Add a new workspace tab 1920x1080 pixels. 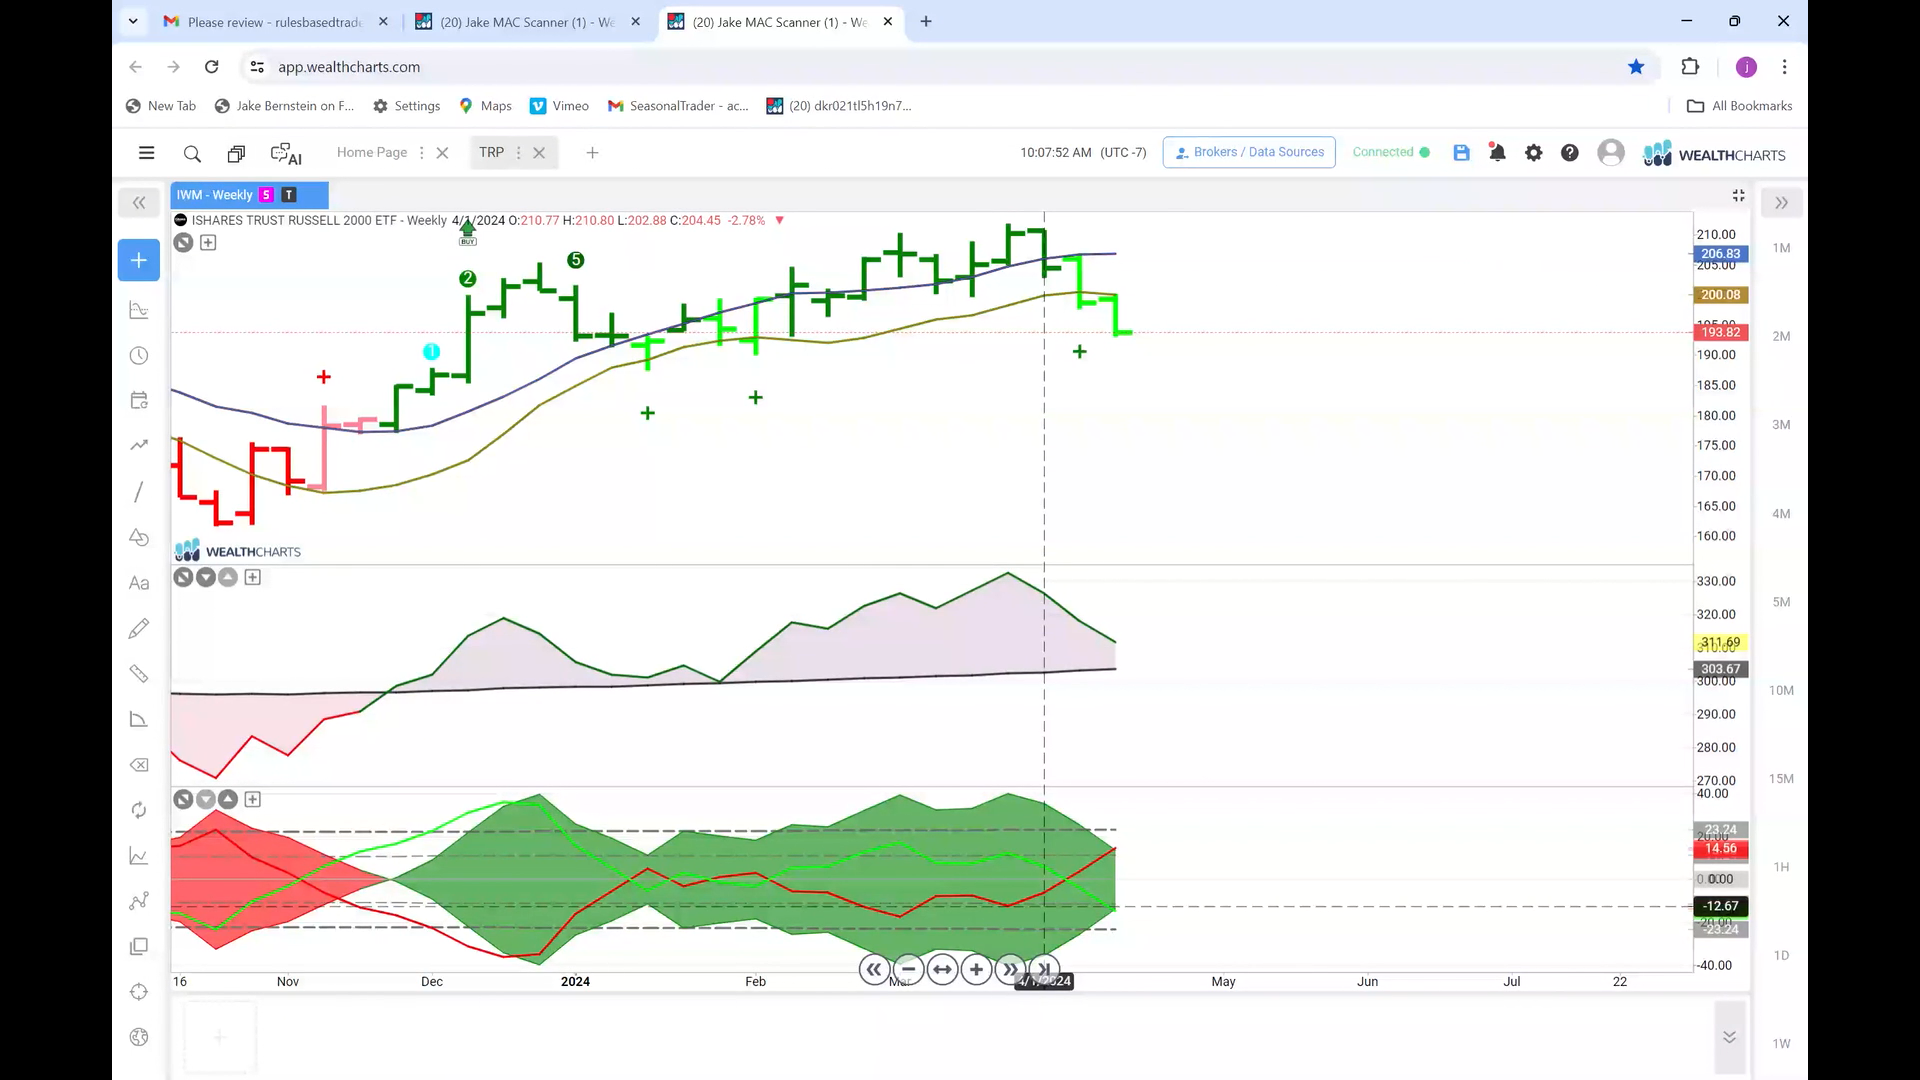(x=592, y=153)
